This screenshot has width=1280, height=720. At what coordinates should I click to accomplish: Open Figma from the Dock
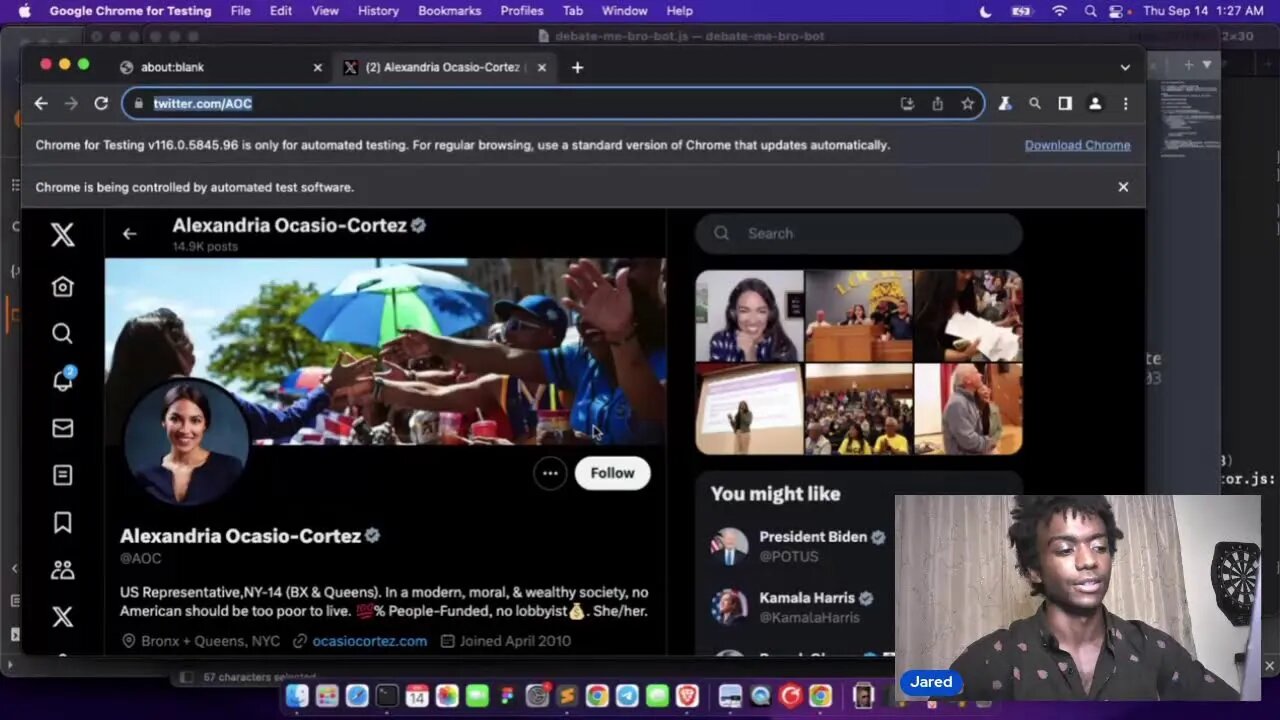507,696
